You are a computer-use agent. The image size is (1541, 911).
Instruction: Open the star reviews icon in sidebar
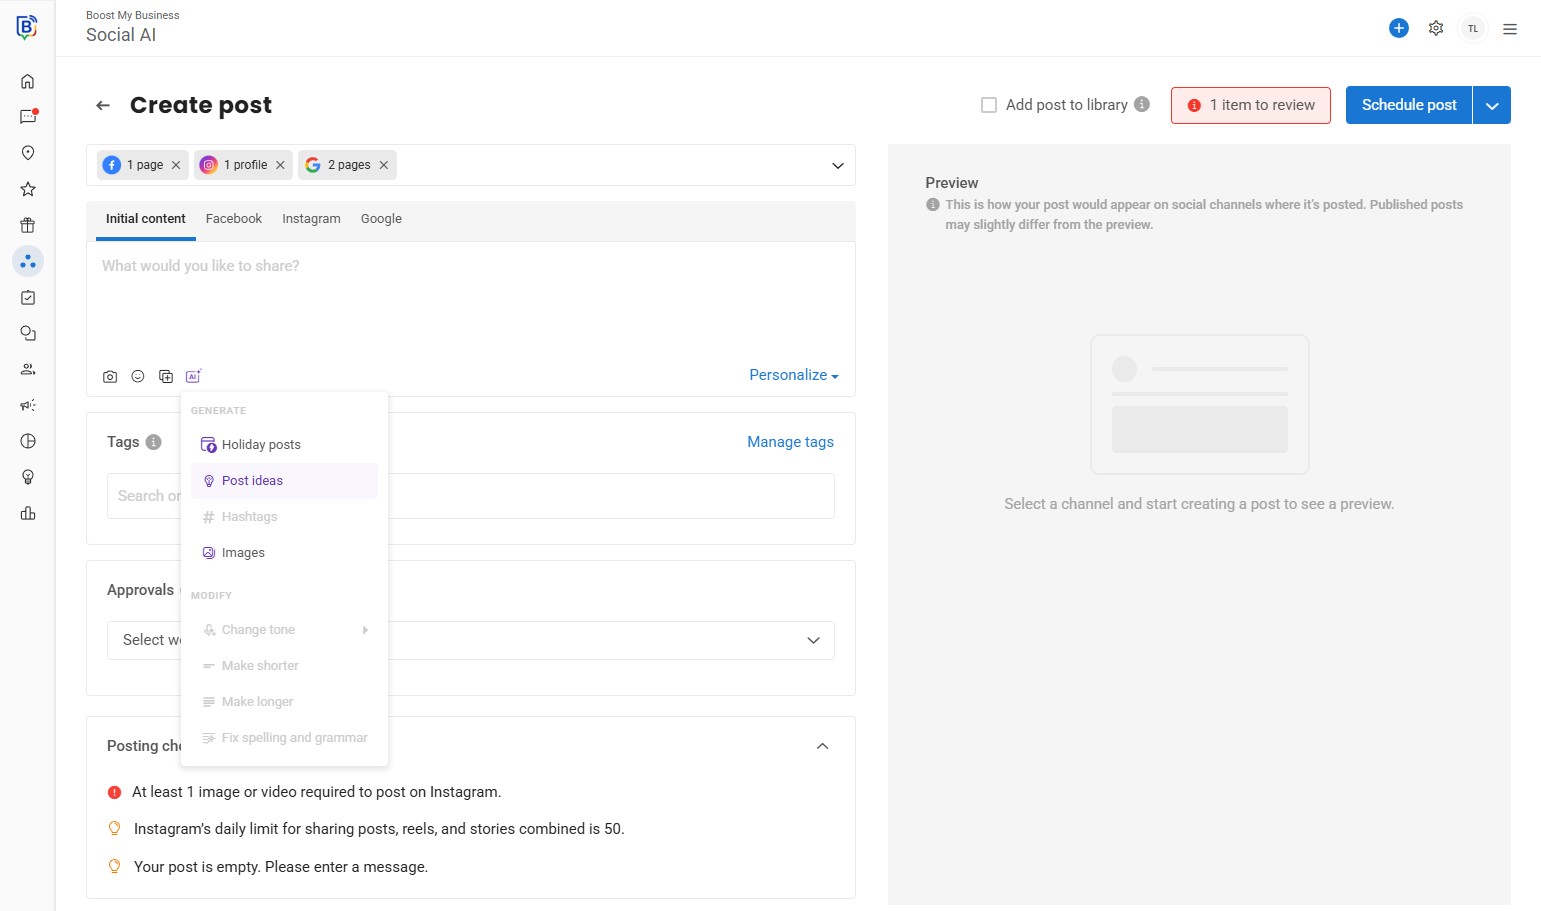(x=28, y=190)
